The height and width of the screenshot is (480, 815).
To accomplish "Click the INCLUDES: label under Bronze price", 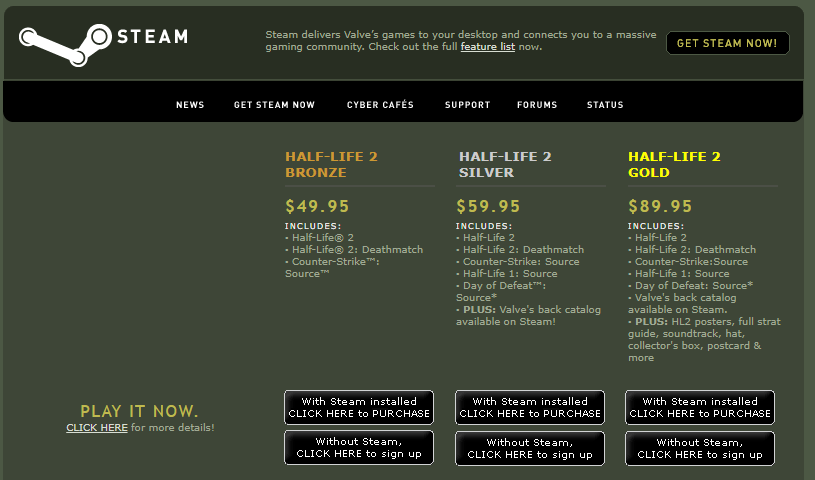I will pyautogui.click(x=313, y=226).
